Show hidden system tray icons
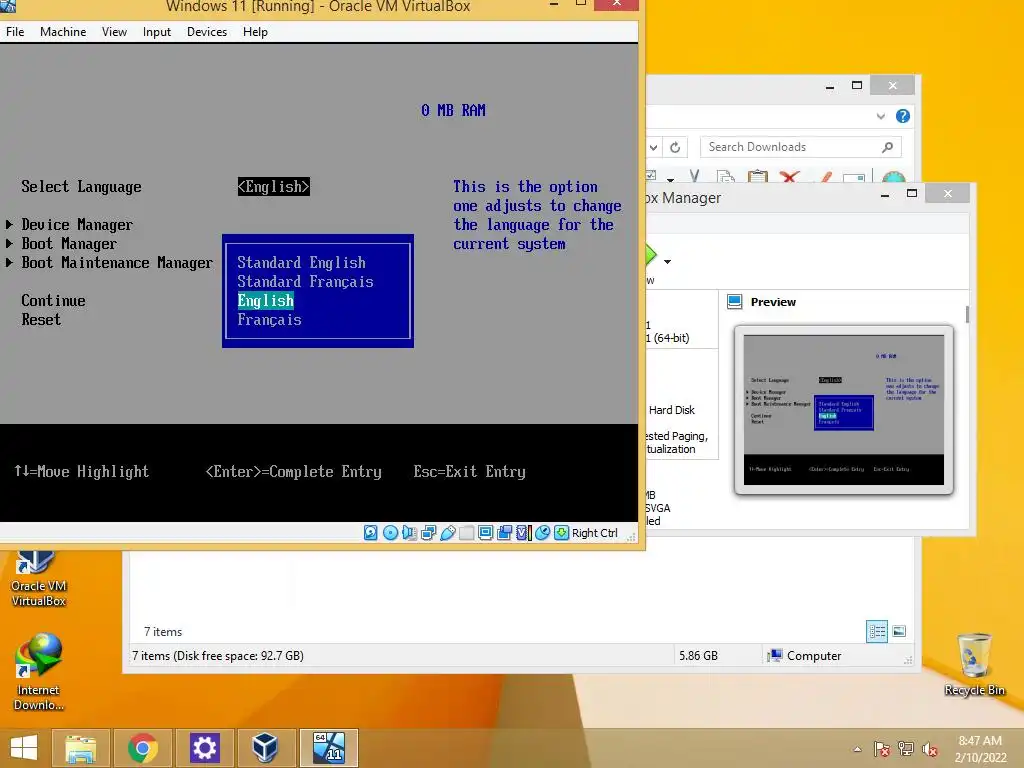Viewport: 1024px width, 768px height. (857, 749)
